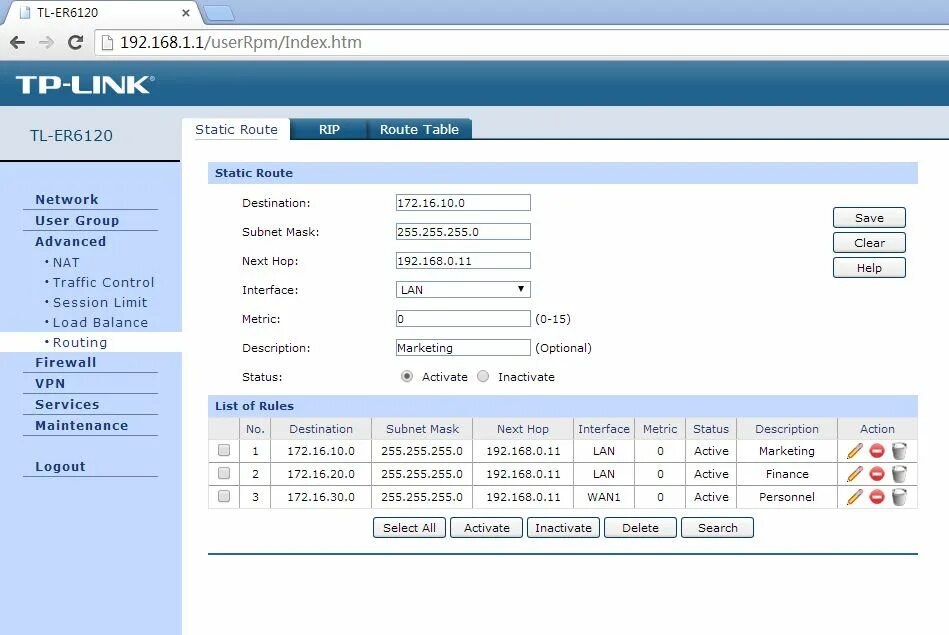Inactivate rule 1 using its red icon
Screen dimensions: 949x635
pos(876,451)
